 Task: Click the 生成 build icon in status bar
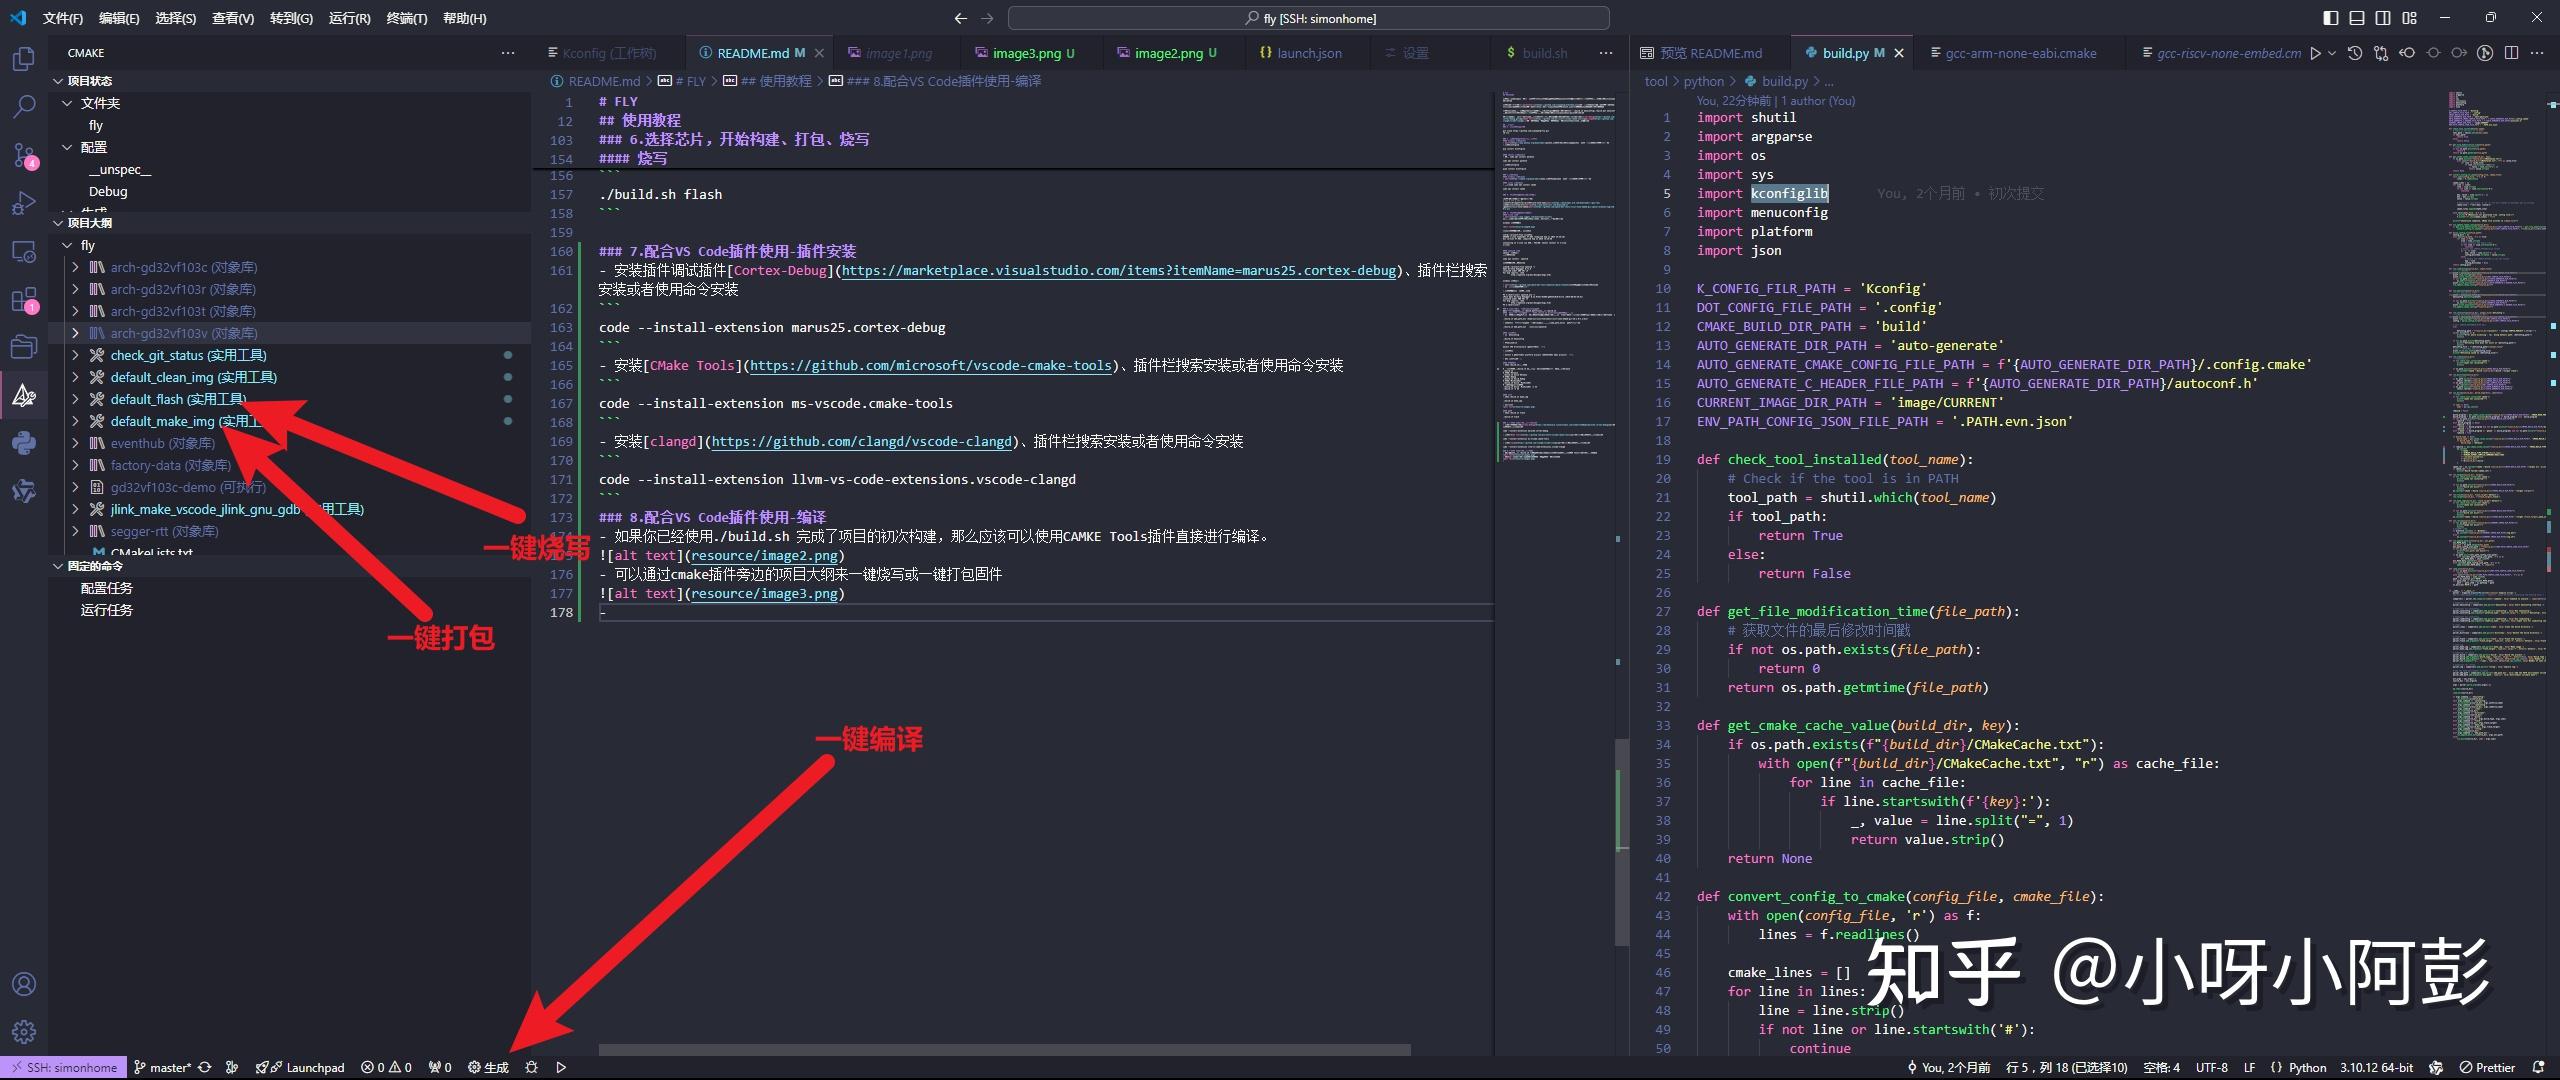tap(488, 1067)
